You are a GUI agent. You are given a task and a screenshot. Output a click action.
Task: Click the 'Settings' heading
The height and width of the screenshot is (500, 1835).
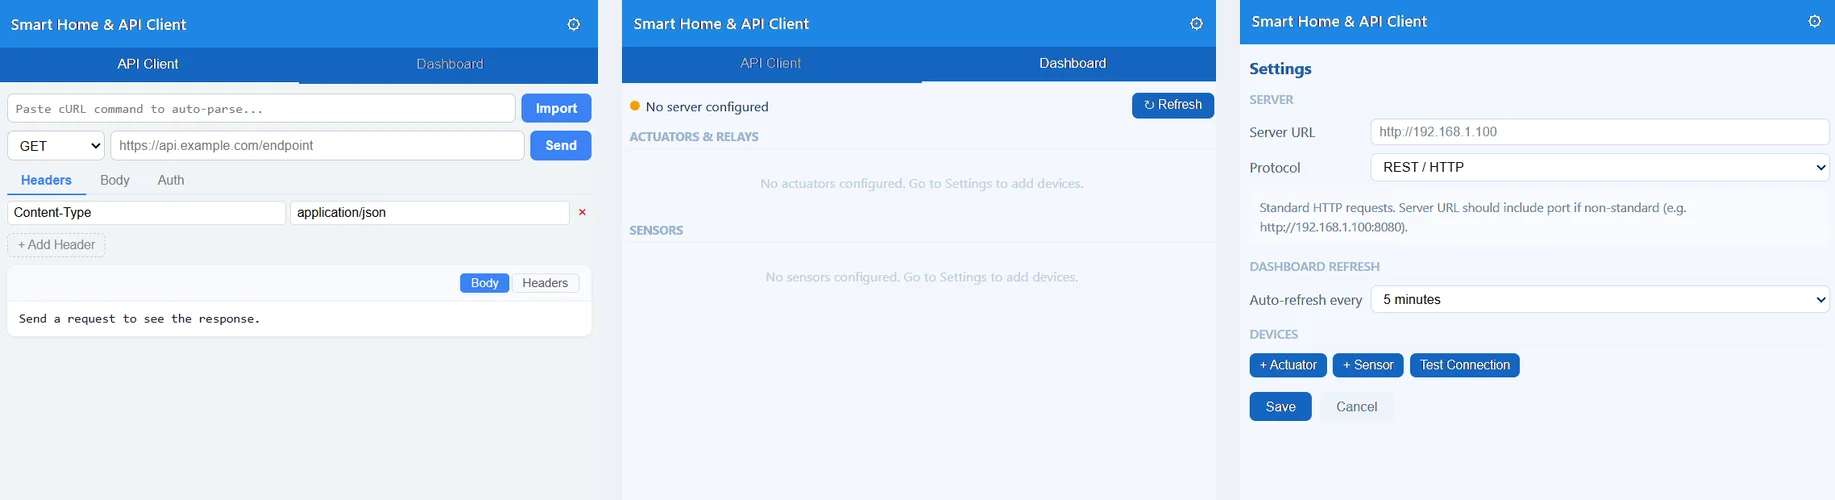tap(1280, 69)
